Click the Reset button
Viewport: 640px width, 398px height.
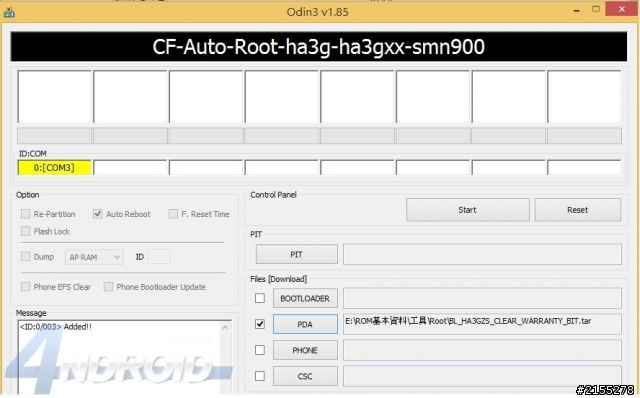click(x=578, y=210)
